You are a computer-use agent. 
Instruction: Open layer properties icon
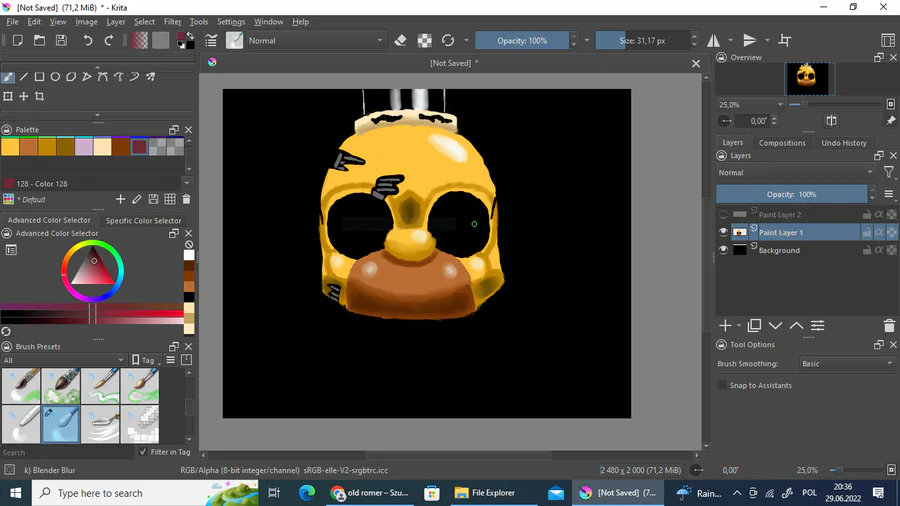818,326
